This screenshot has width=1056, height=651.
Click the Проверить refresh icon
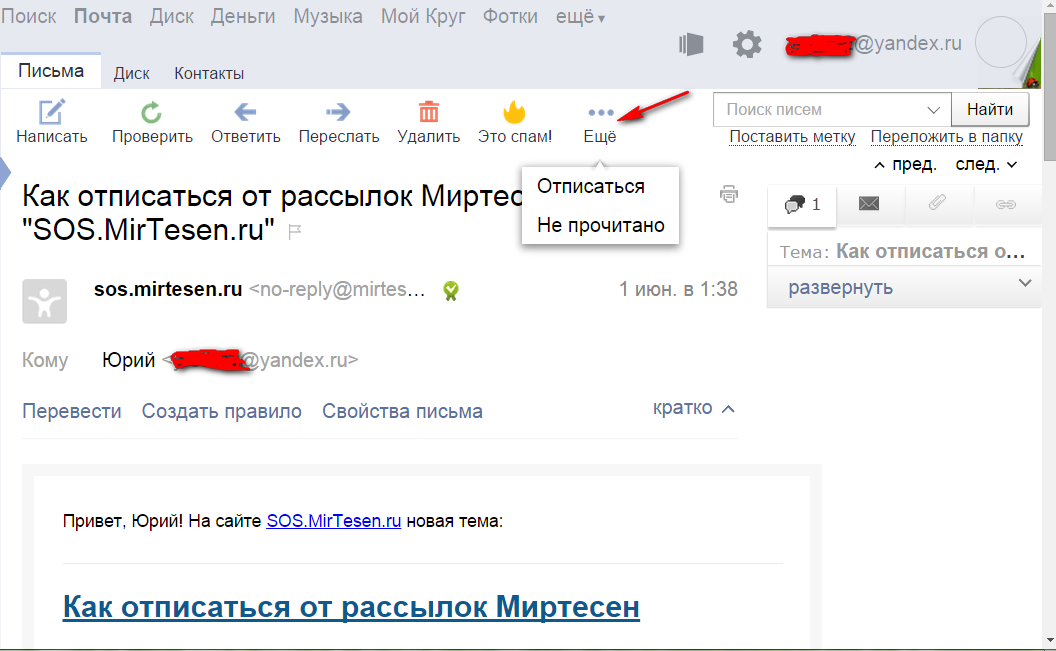pos(152,112)
